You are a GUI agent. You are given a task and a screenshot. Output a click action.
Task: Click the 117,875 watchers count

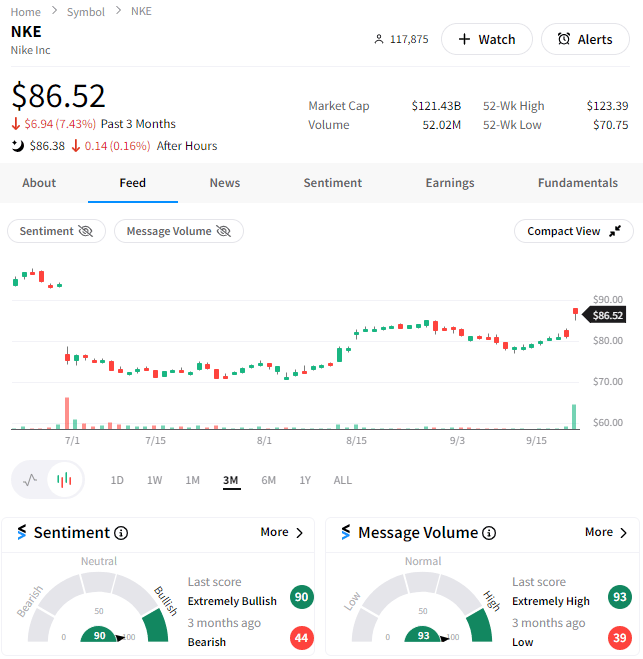click(409, 39)
